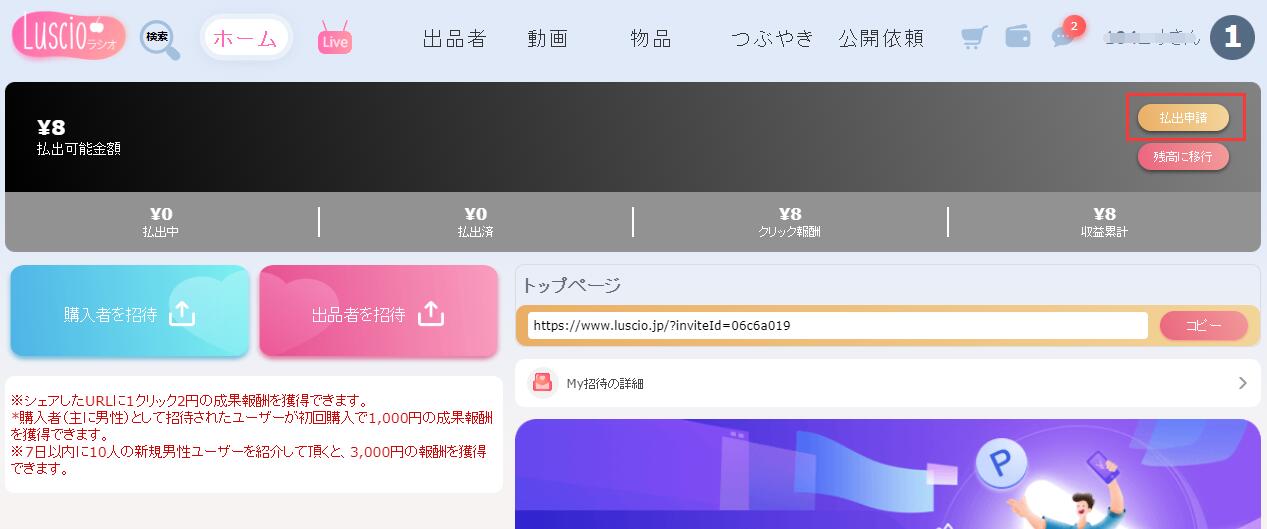Open the 動画 menu item
The width and height of the screenshot is (1267, 529).
(548, 39)
